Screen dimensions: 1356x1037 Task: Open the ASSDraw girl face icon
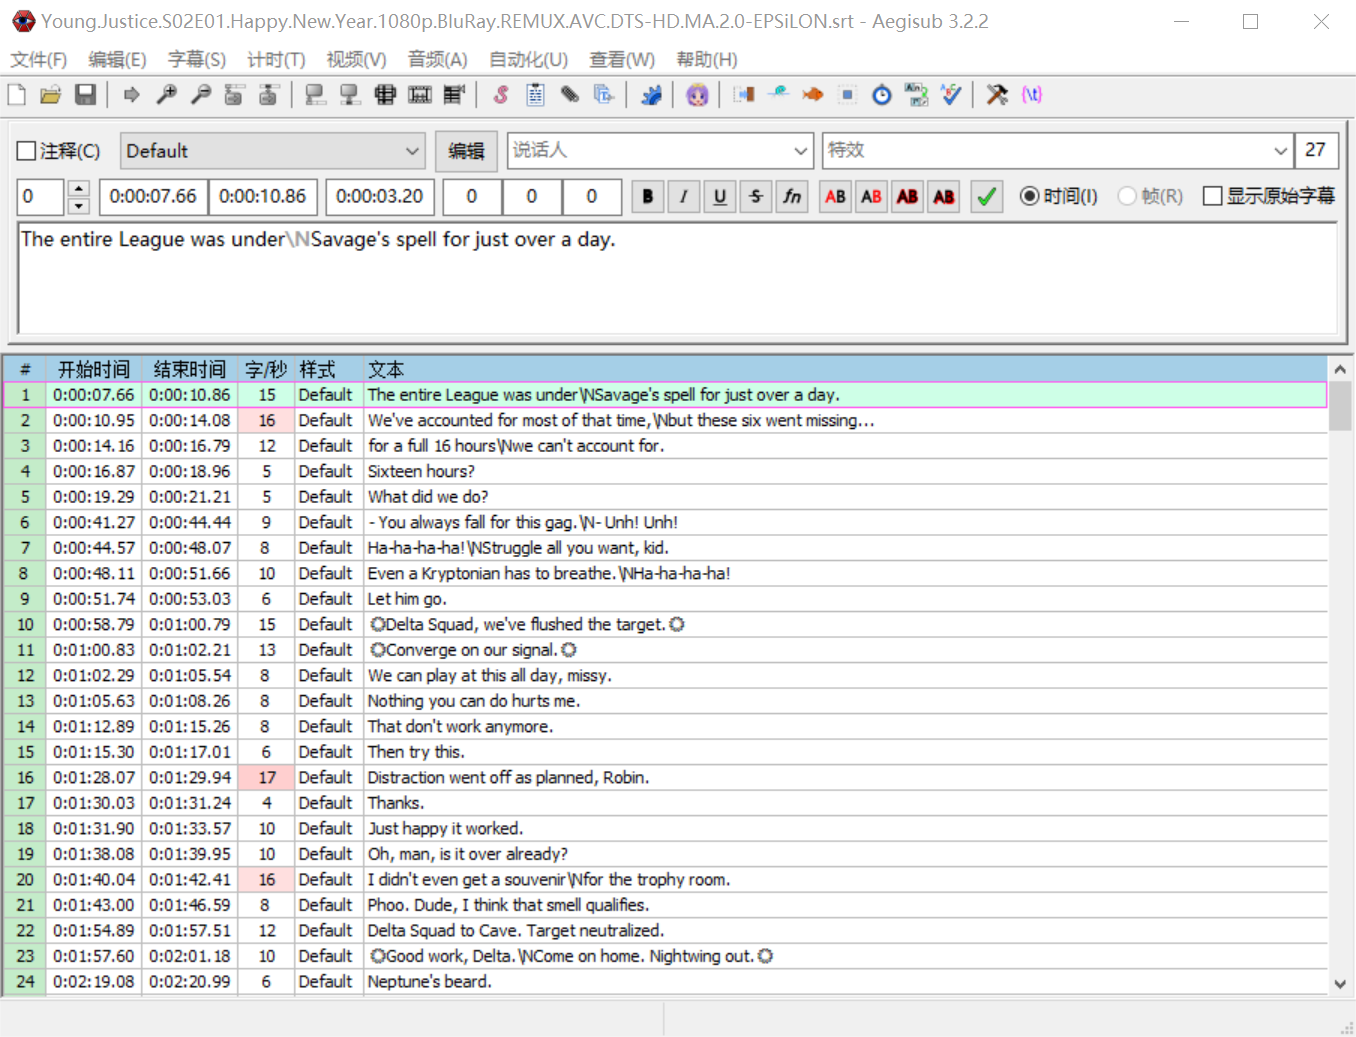click(x=697, y=95)
